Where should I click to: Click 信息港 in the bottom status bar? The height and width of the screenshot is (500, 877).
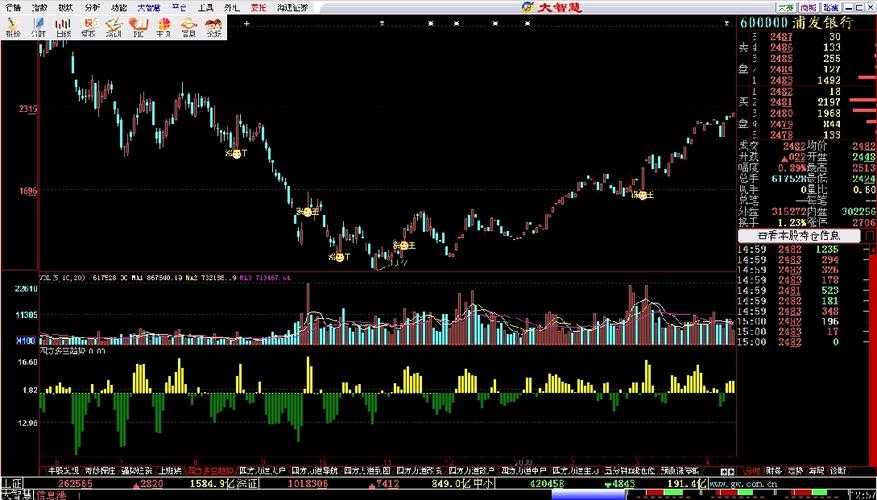click(x=51, y=495)
